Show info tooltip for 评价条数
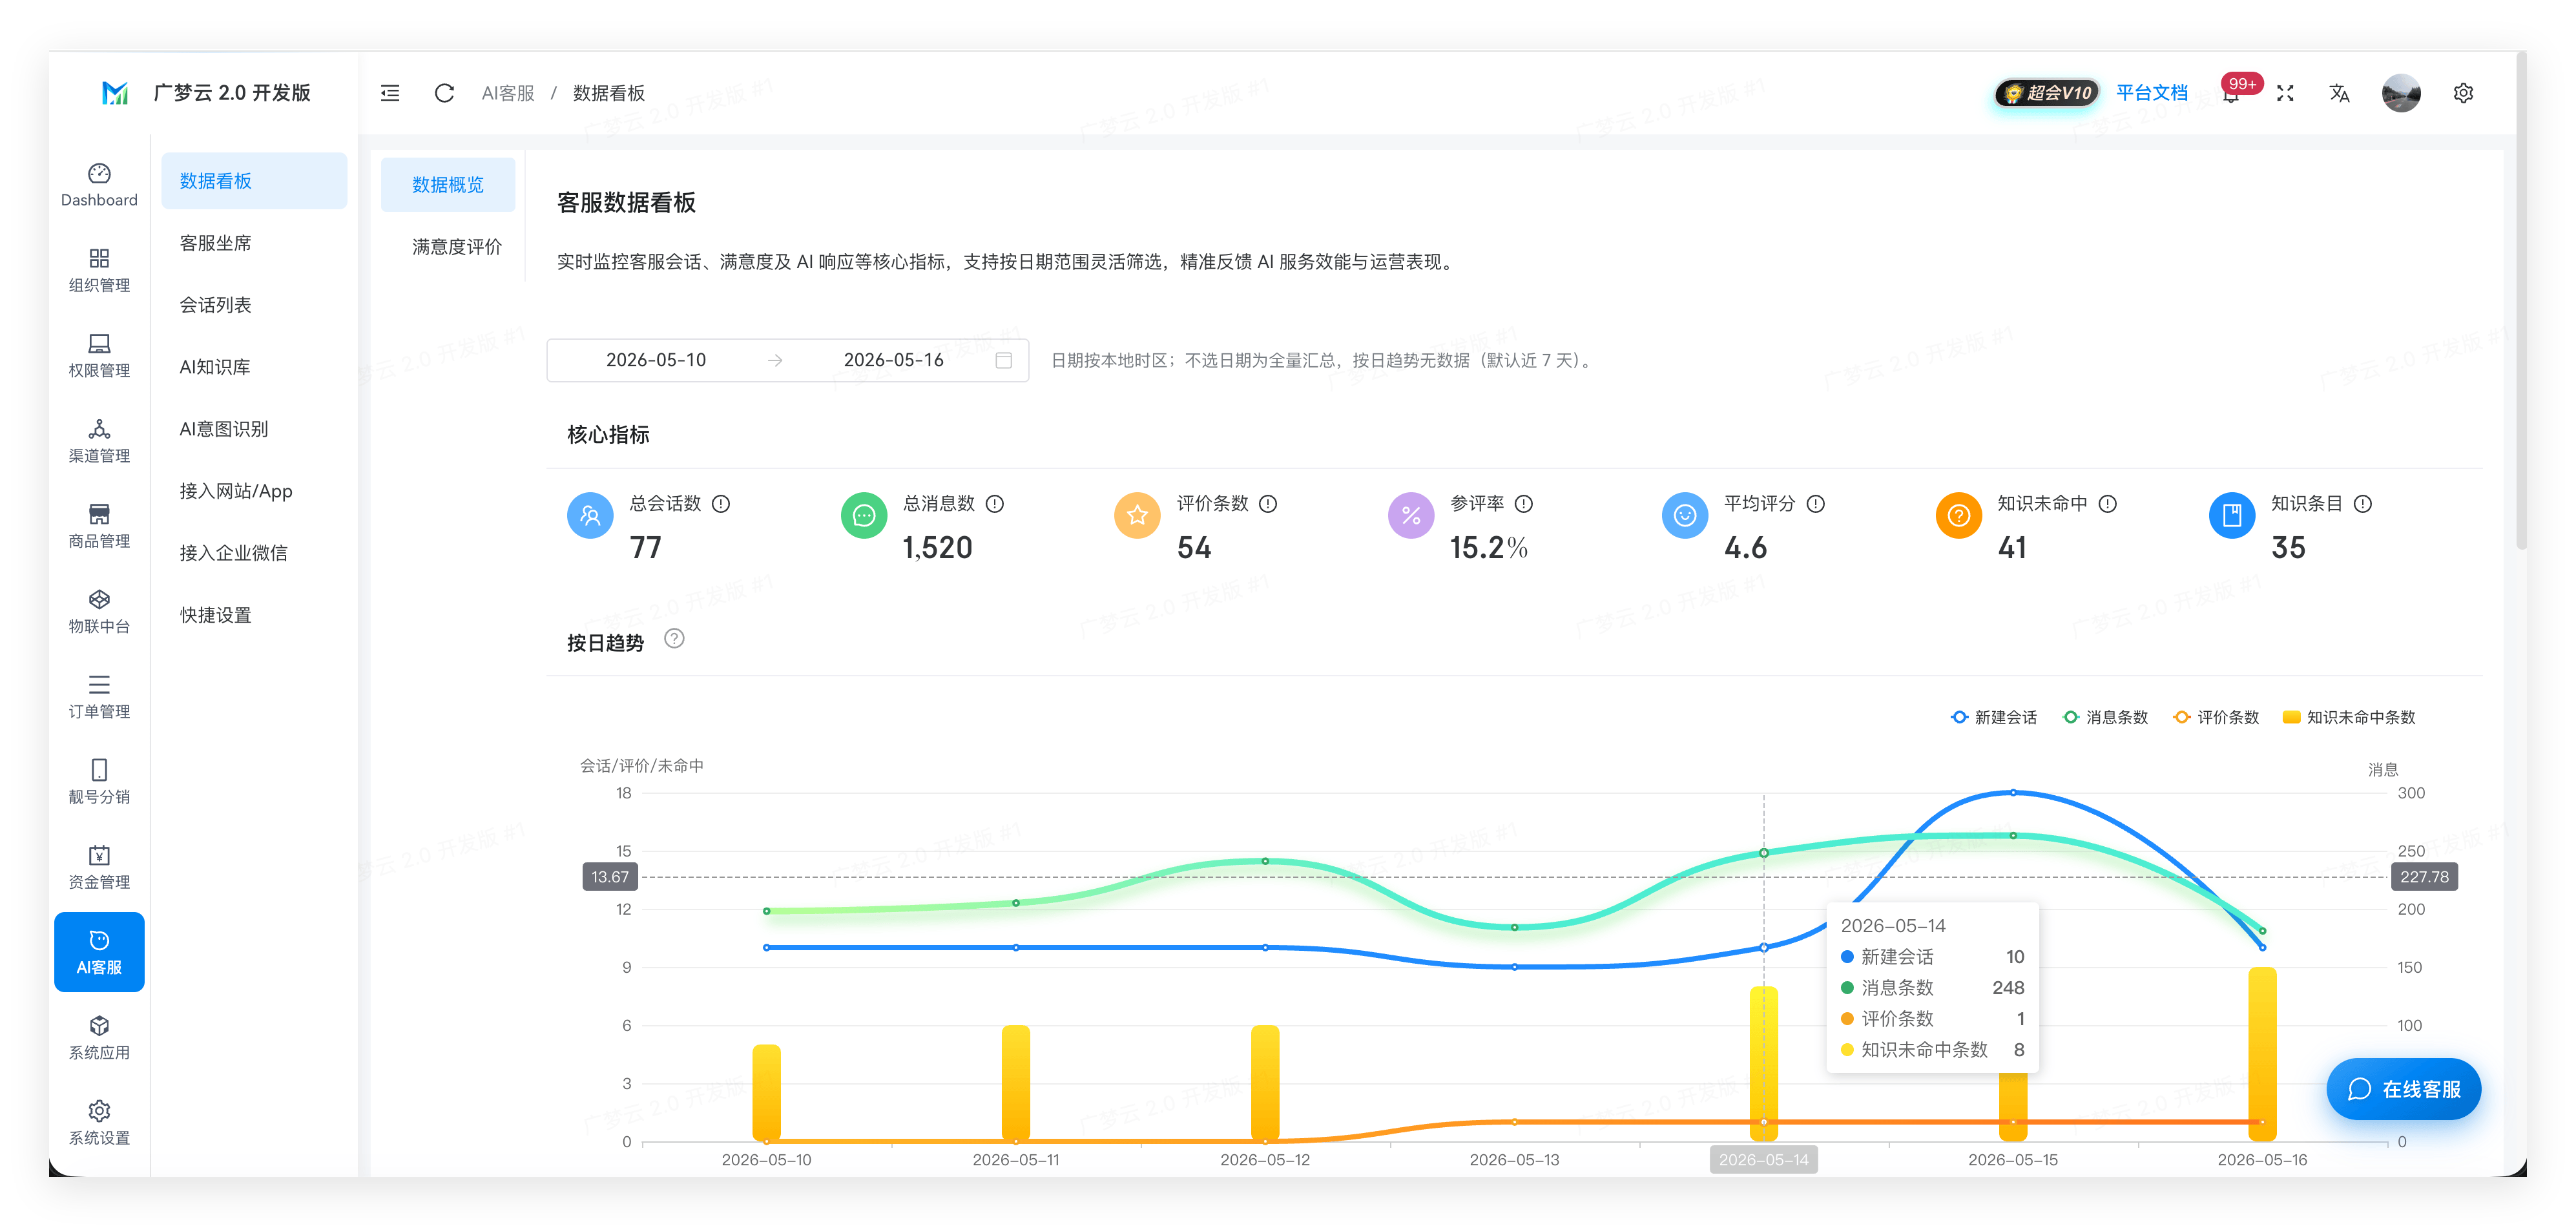This screenshot has height=1226, width=2576. (1268, 504)
